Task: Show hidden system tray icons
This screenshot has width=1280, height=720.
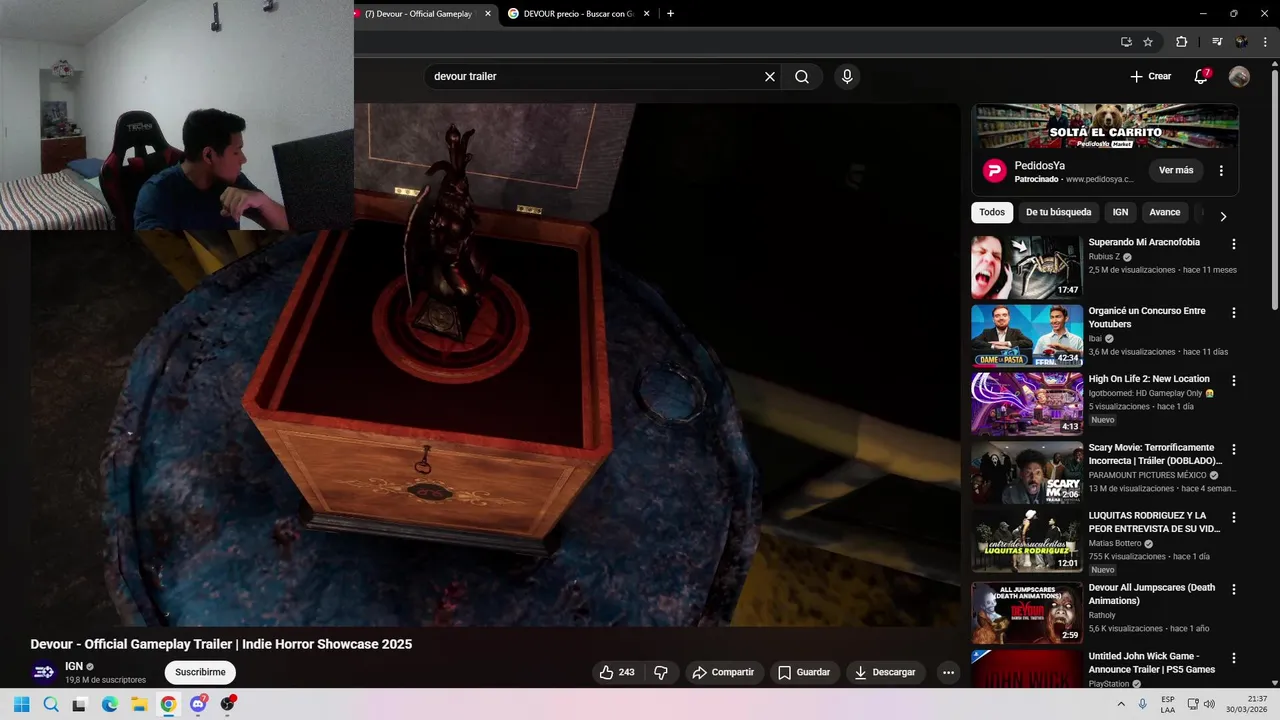Action: click(1119, 704)
